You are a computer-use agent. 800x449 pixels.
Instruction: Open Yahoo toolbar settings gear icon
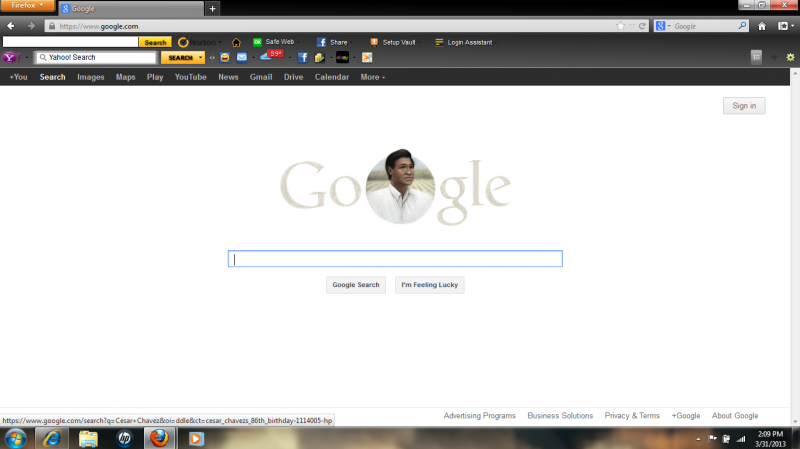point(790,58)
